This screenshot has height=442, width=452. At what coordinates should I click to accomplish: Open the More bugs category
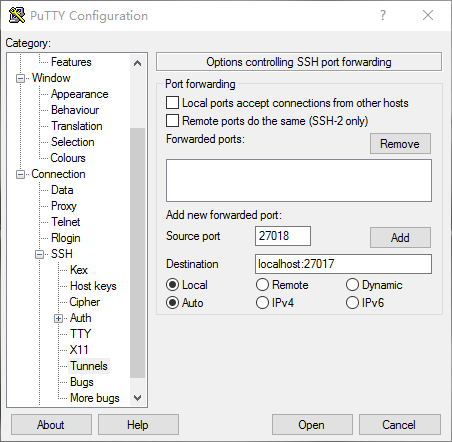pyautogui.click(x=95, y=398)
